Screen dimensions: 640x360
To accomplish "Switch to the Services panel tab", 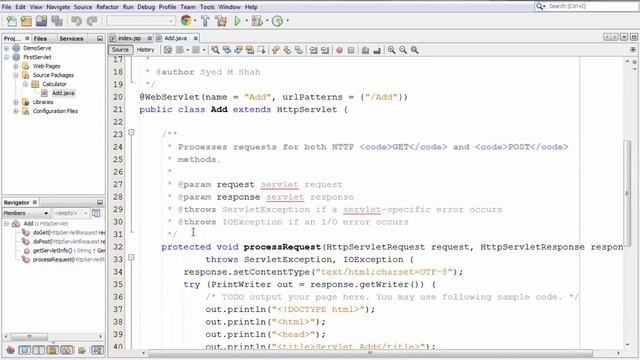I will (x=71, y=38).
